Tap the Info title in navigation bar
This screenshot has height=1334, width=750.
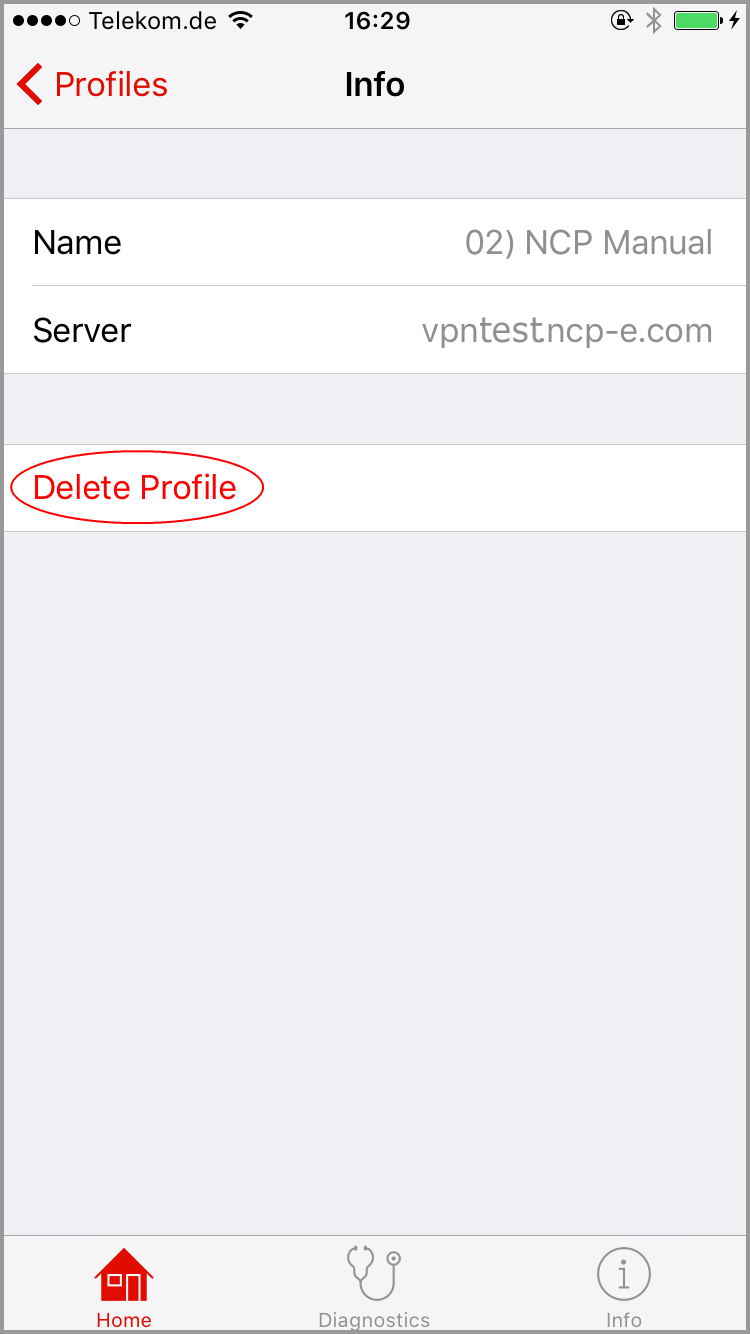point(375,85)
